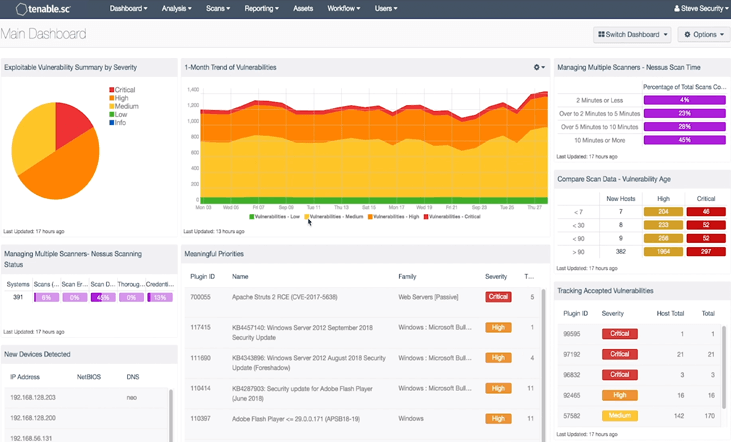
Task: Click Critical badge for accepted plugin 99595
Action: [620, 334]
